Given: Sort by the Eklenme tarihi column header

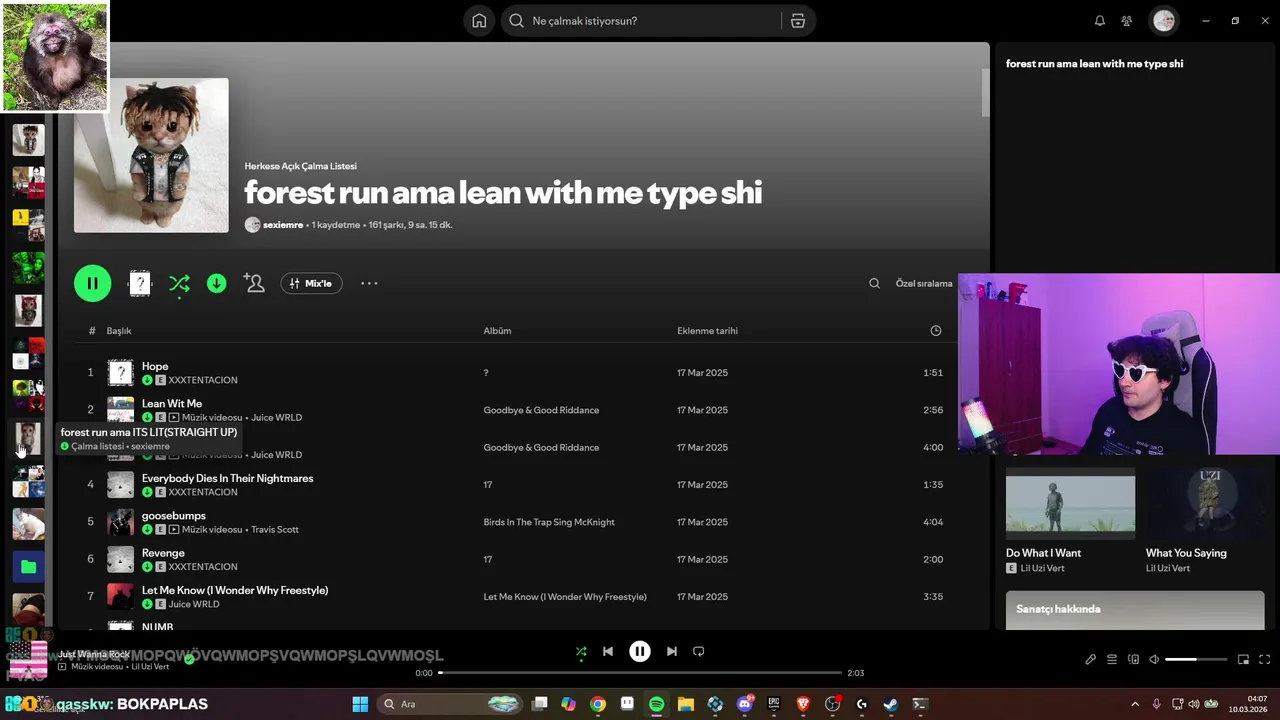Looking at the screenshot, I should (707, 331).
